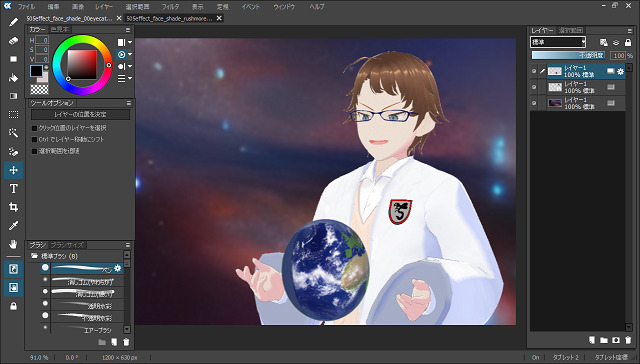
Task: Select the rectangular Selection tool
Action: pyautogui.click(x=13, y=115)
